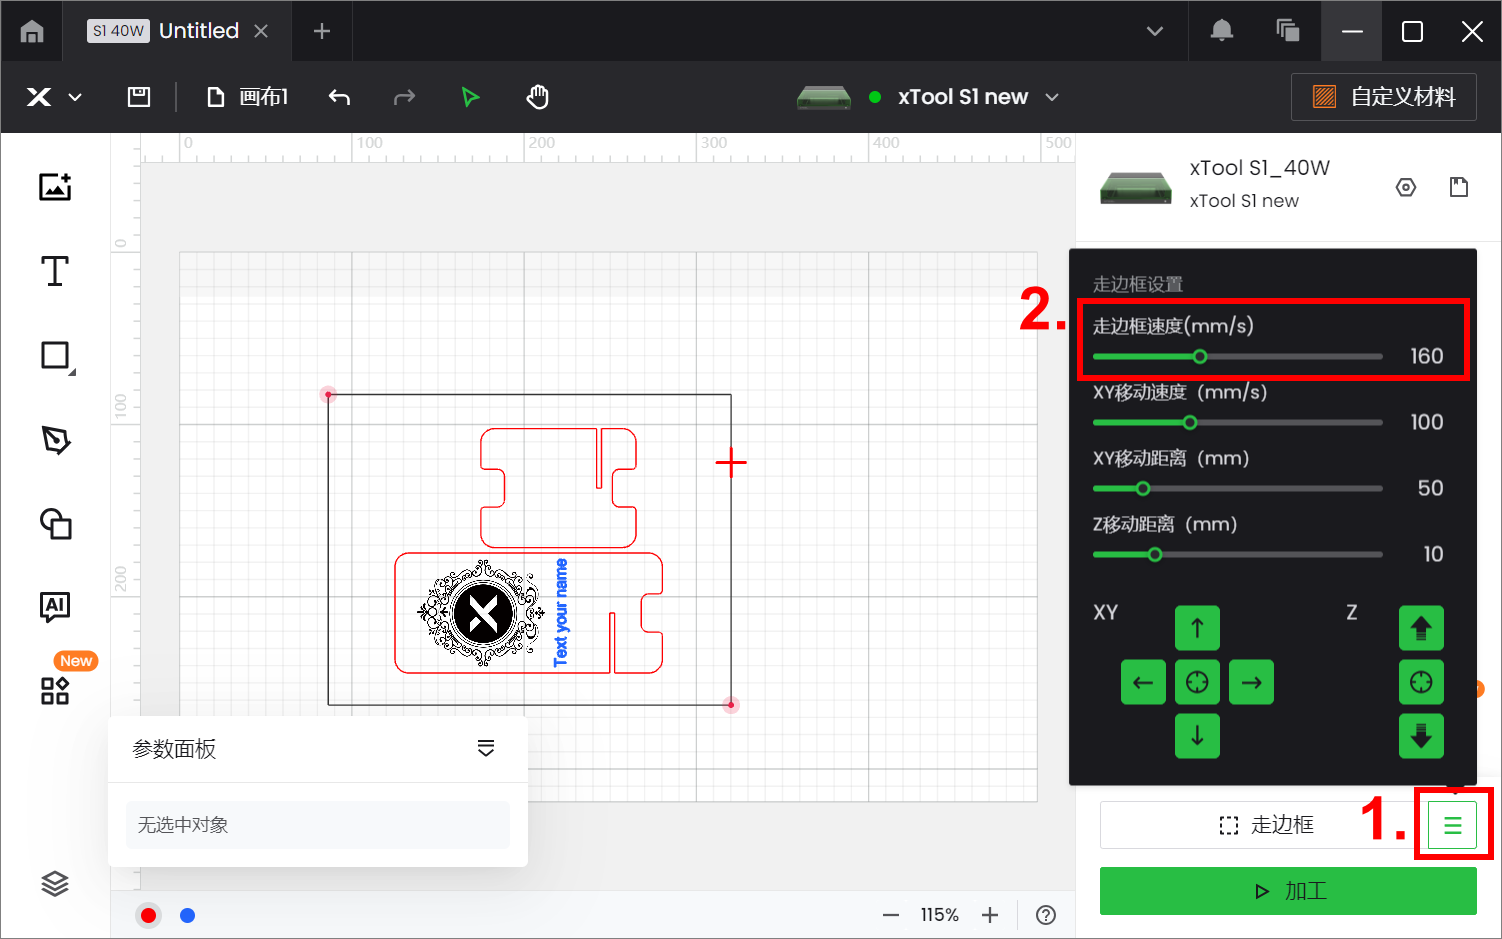
Task: Select the blue layer color dot
Action: click(187, 915)
